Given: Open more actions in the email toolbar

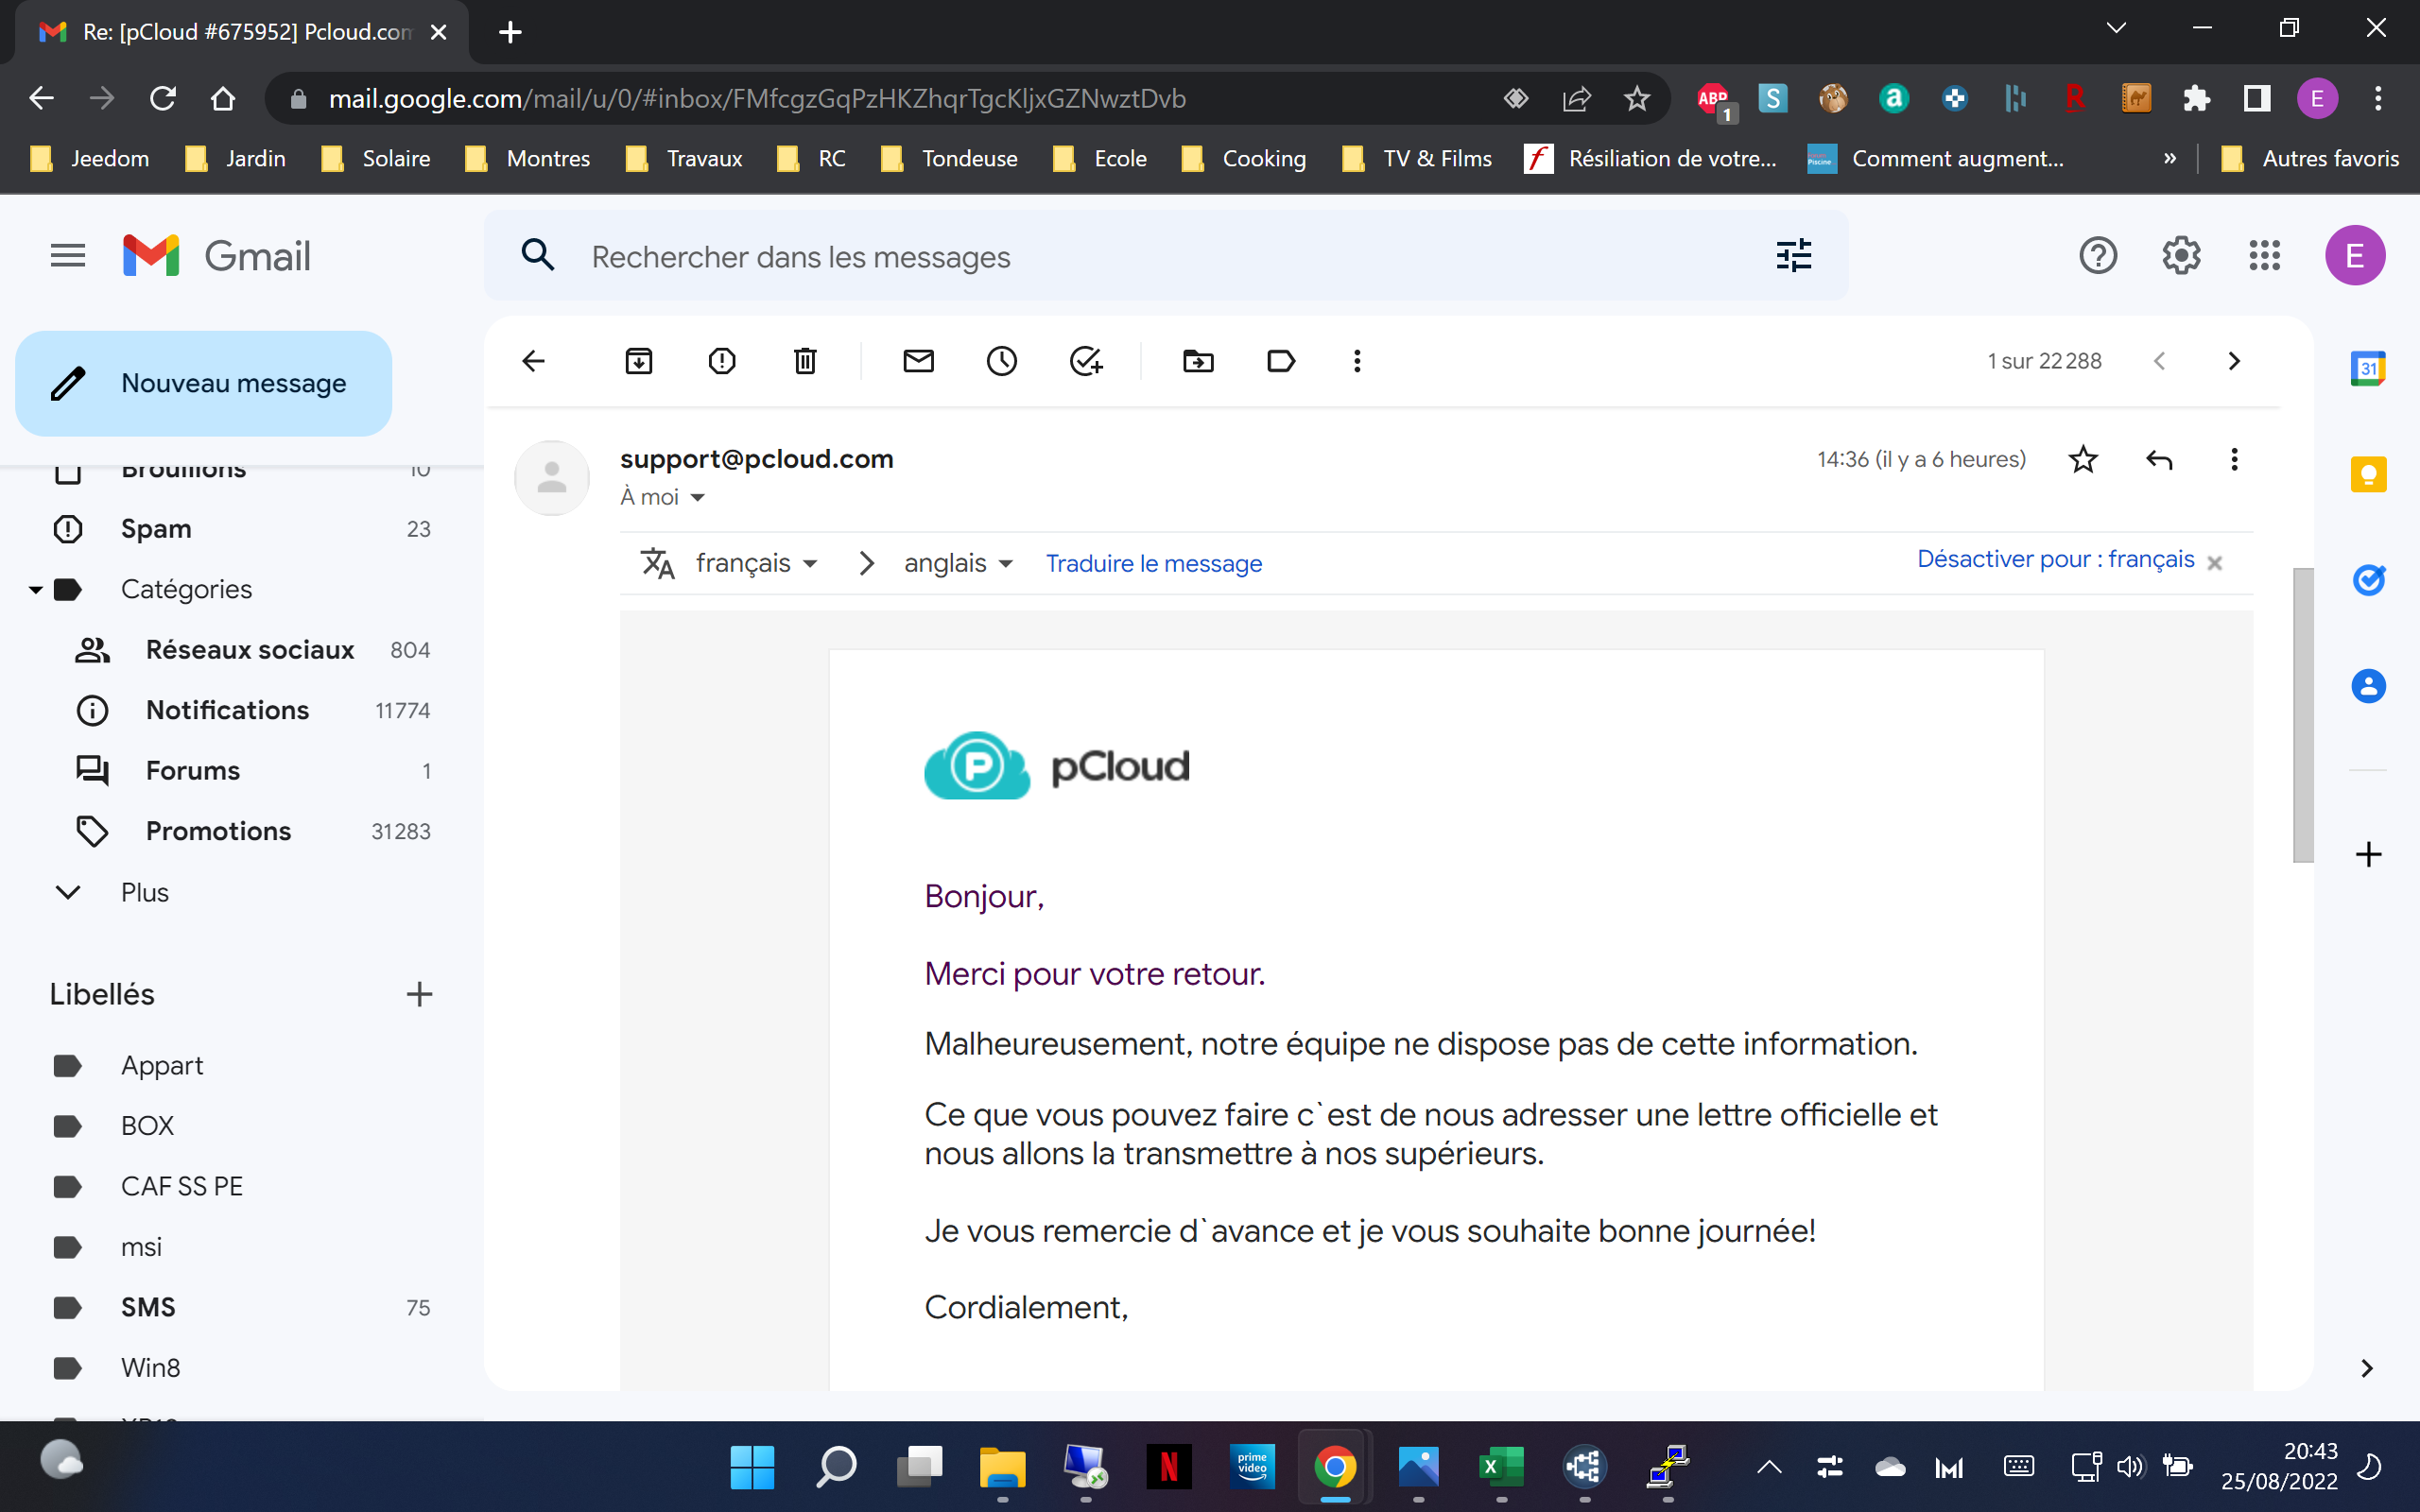Looking at the screenshot, I should tap(1357, 361).
